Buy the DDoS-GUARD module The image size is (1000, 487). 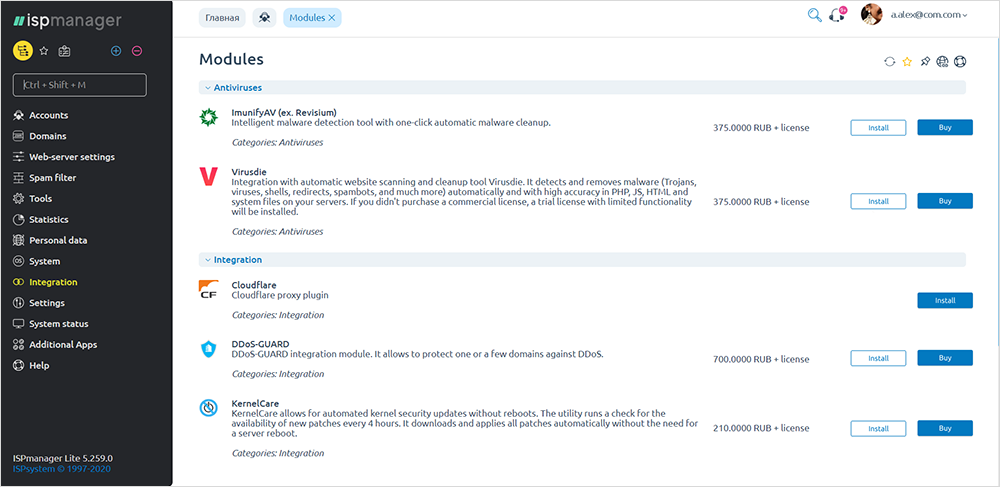pyautogui.click(x=945, y=358)
